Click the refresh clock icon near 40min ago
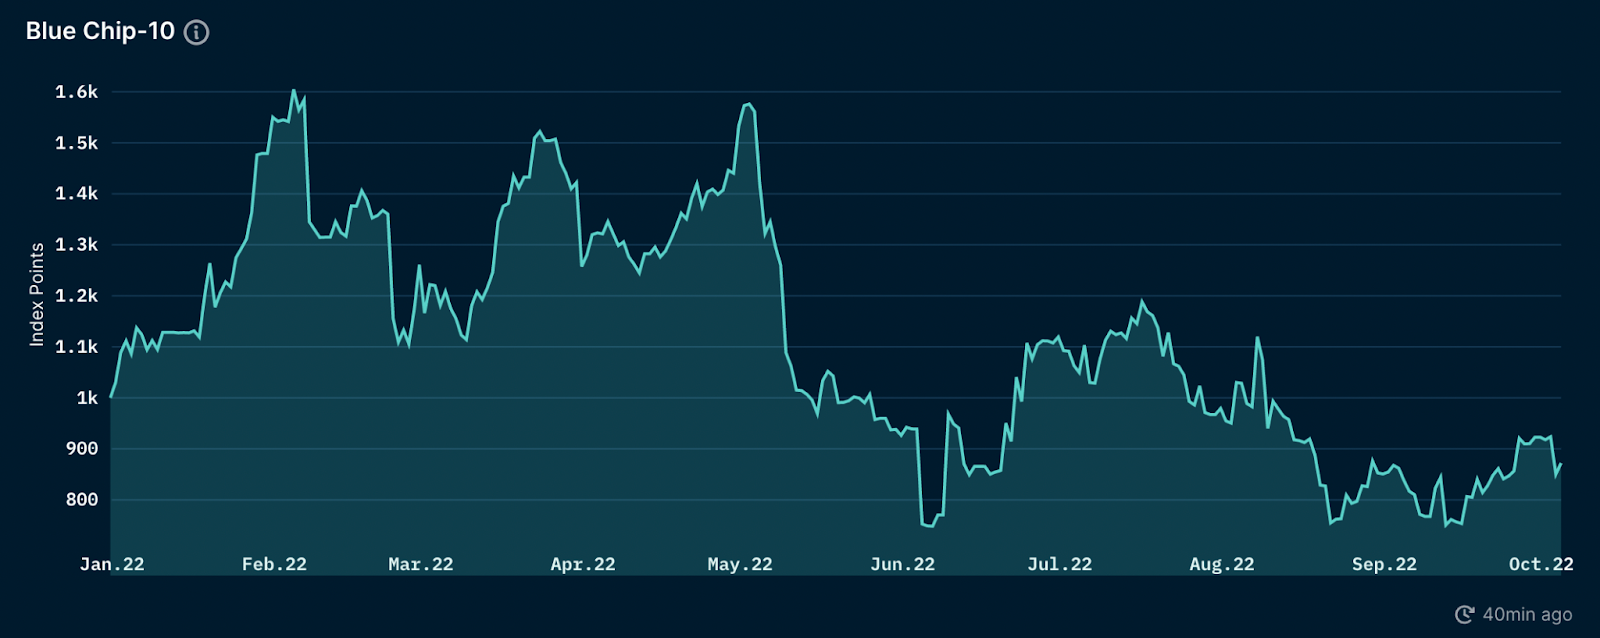 tap(1464, 614)
